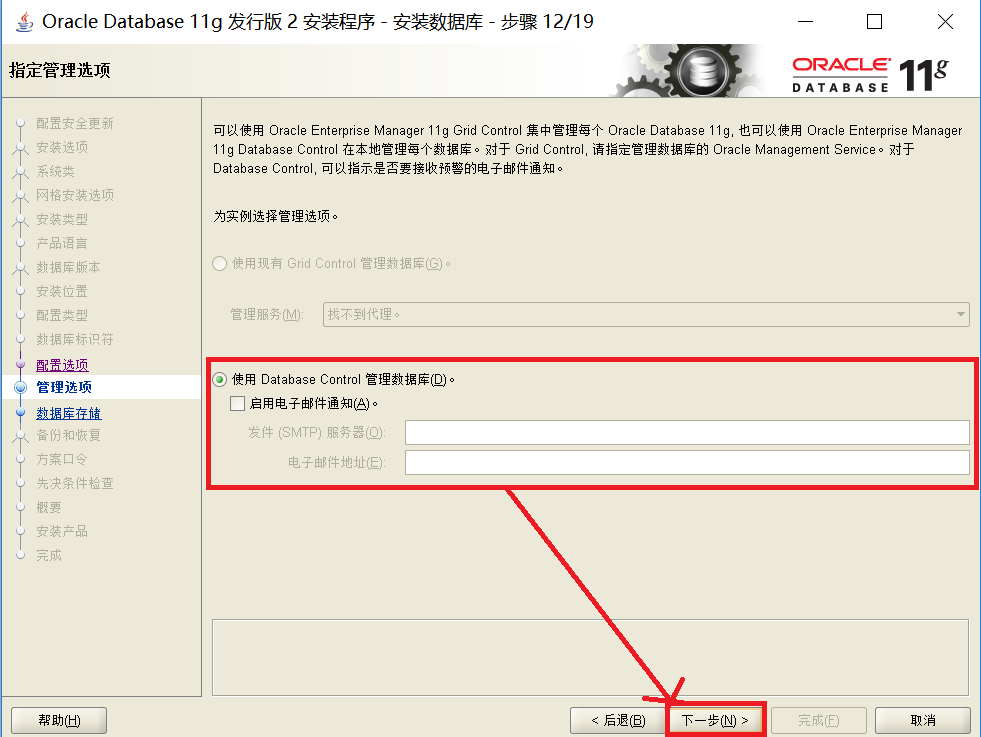This screenshot has height=737, width=981.
Task: Click the step marker beside 数据库存储
Action: 21,413
